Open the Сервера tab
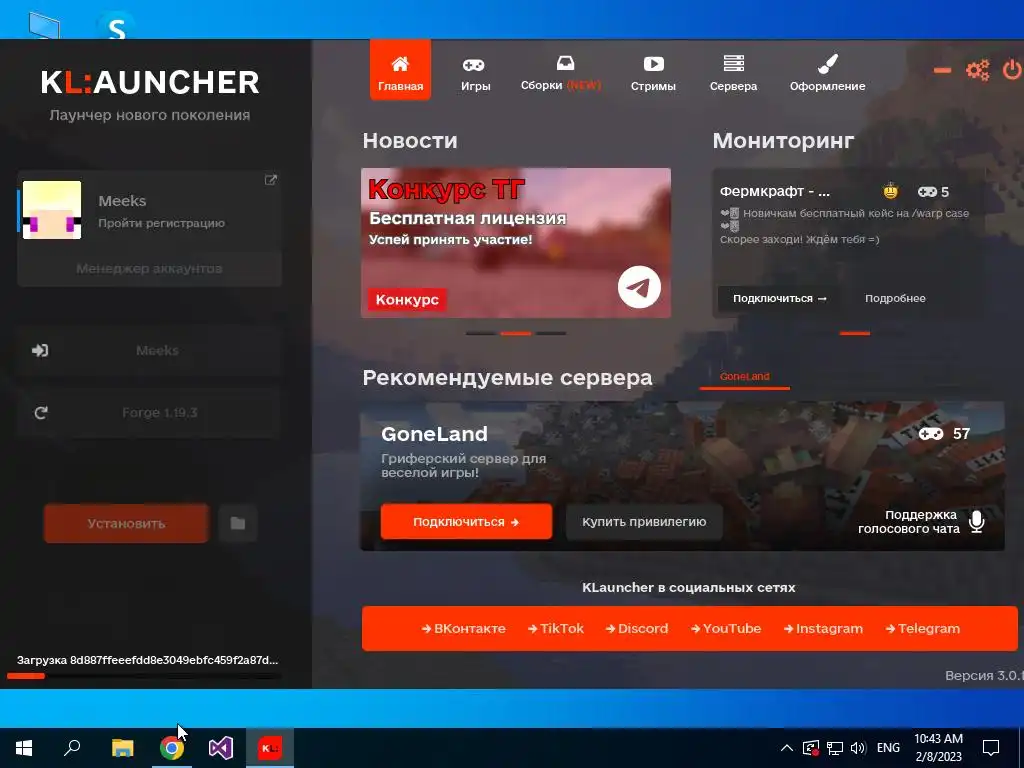 click(x=733, y=74)
